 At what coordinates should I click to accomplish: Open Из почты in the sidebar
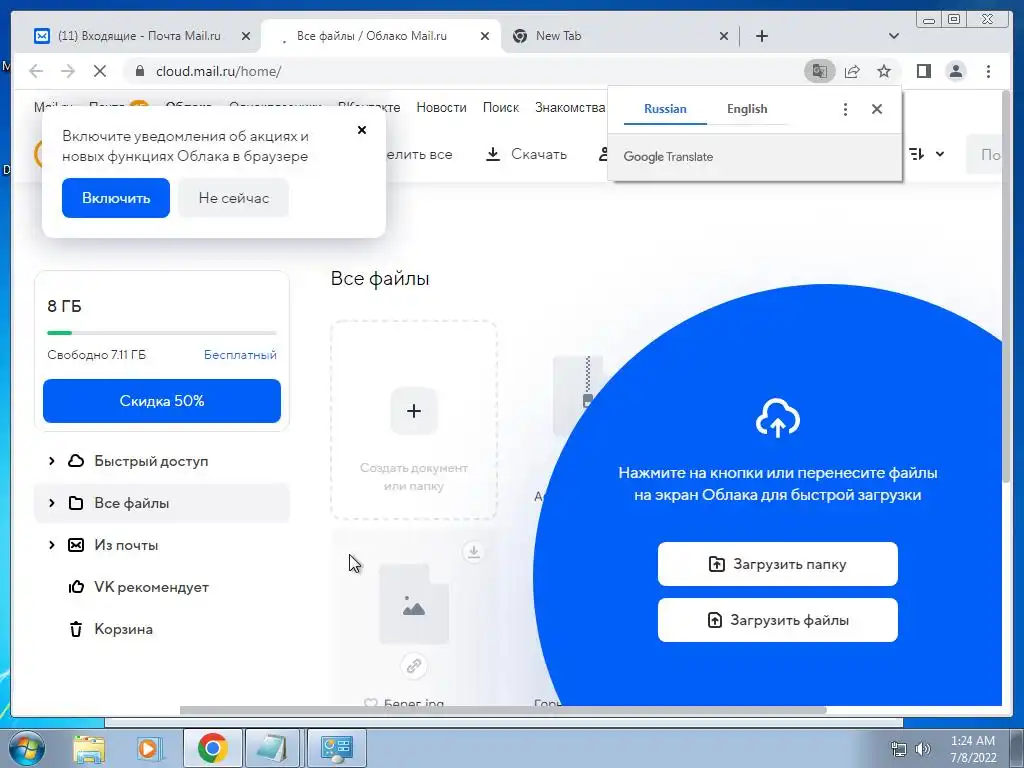point(126,545)
